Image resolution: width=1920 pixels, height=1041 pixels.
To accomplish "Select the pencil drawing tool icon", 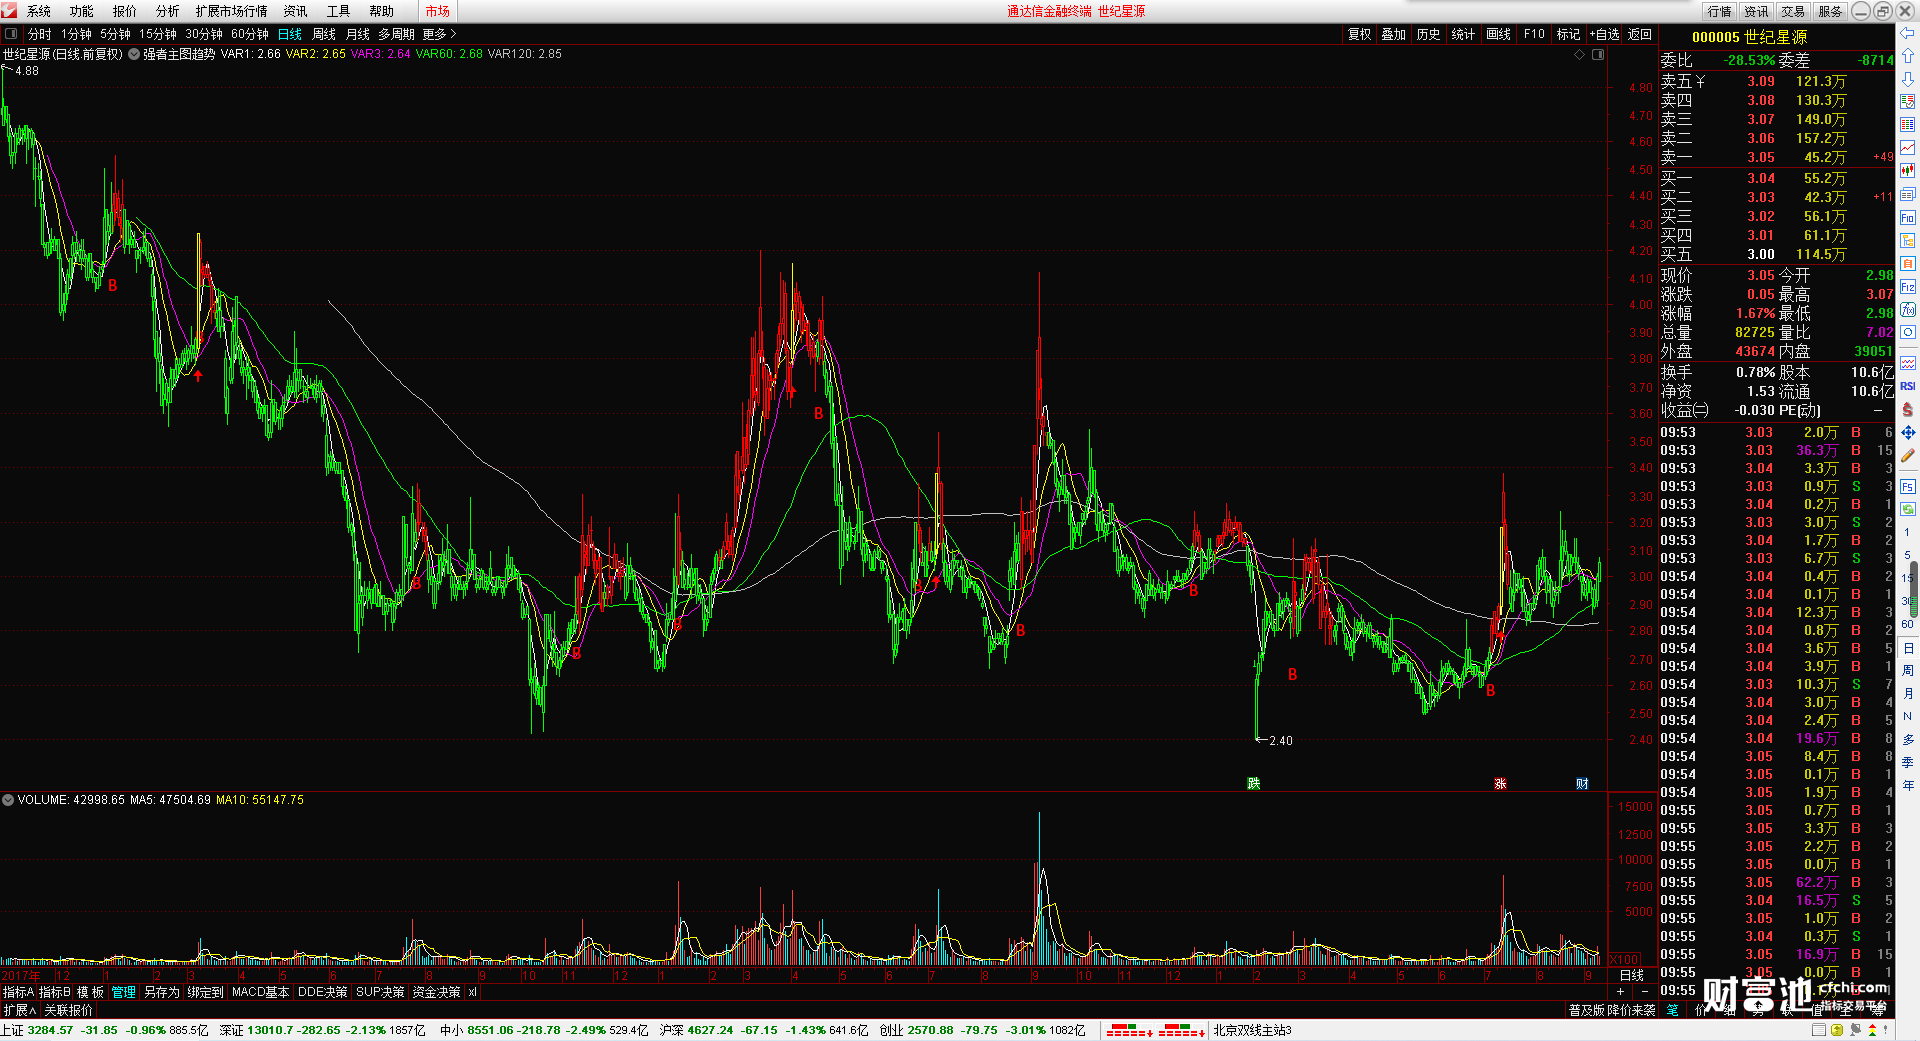I will coord(1907,455).
